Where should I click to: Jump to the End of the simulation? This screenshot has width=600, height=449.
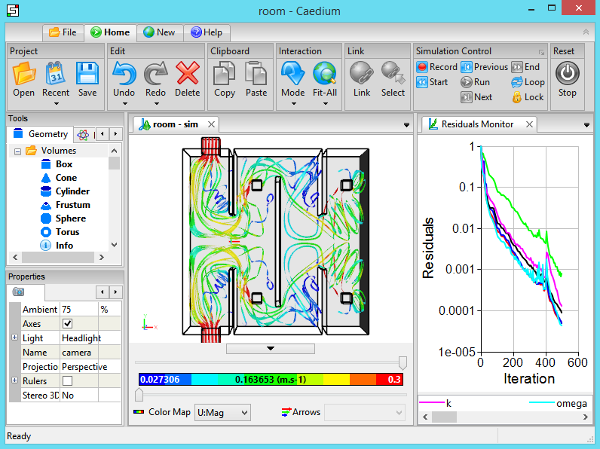(x=525, y=67)
